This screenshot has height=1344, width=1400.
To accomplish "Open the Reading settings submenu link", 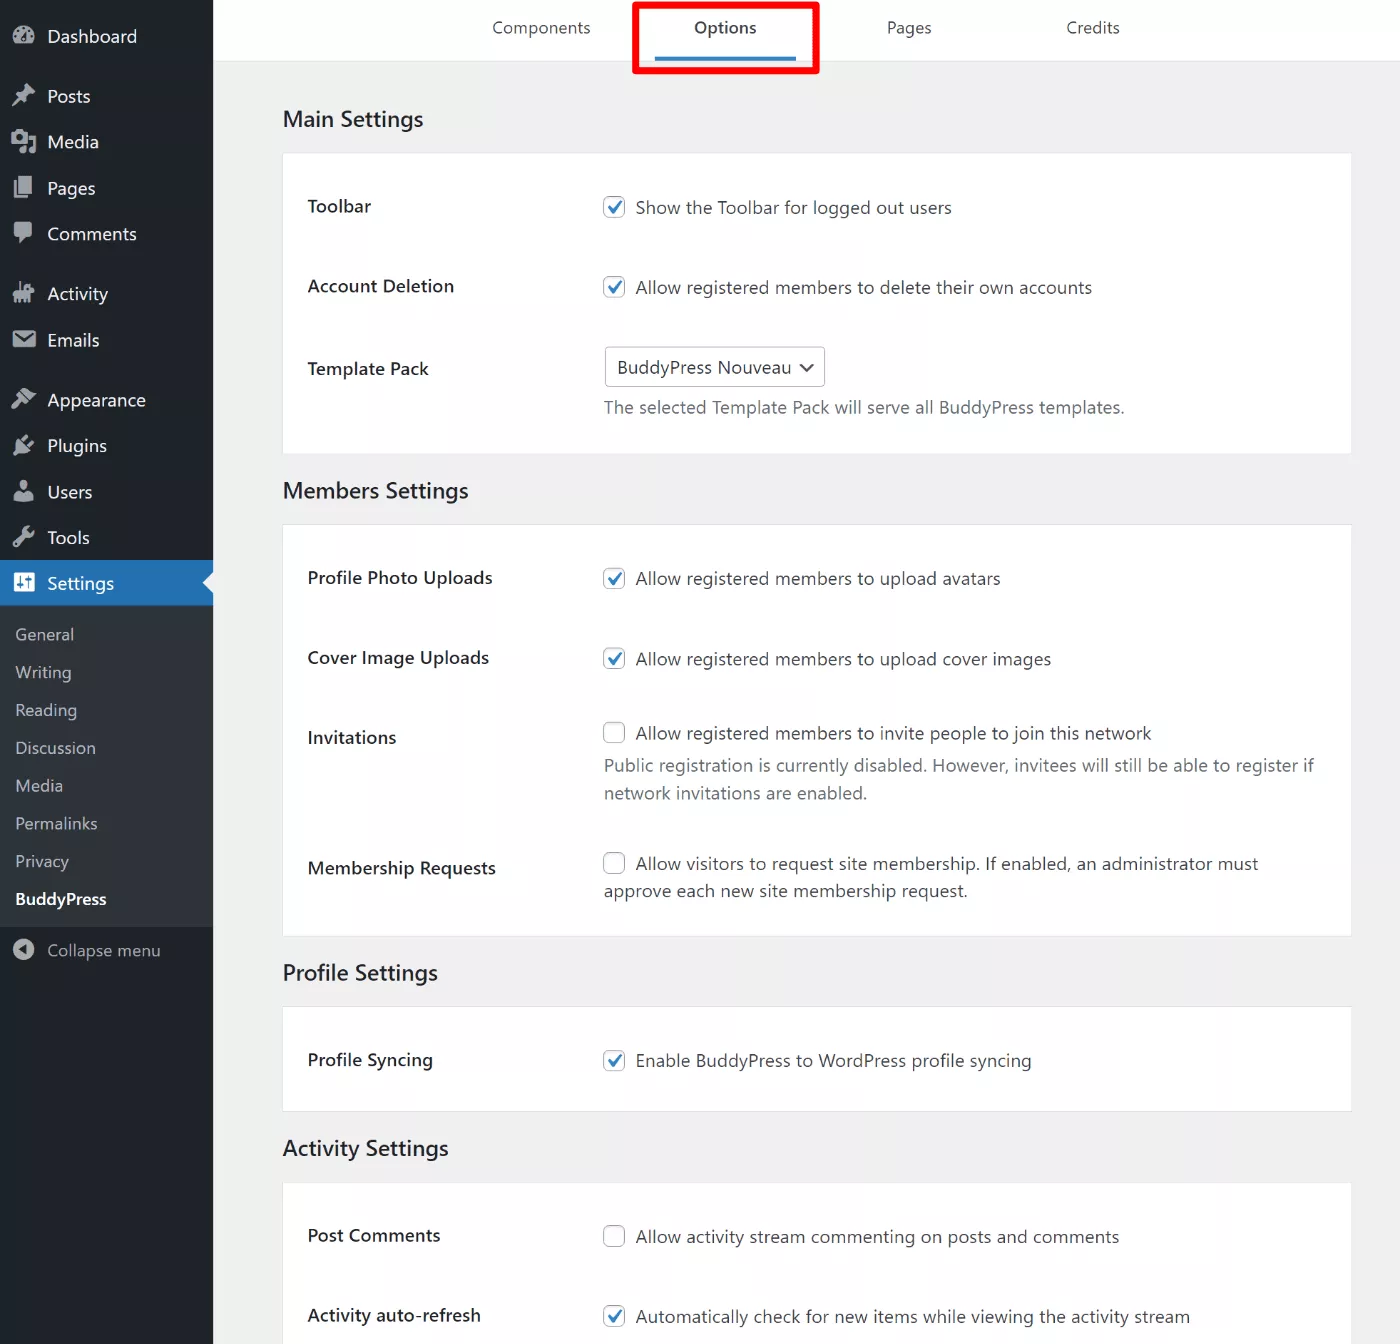I will (46, 710).
